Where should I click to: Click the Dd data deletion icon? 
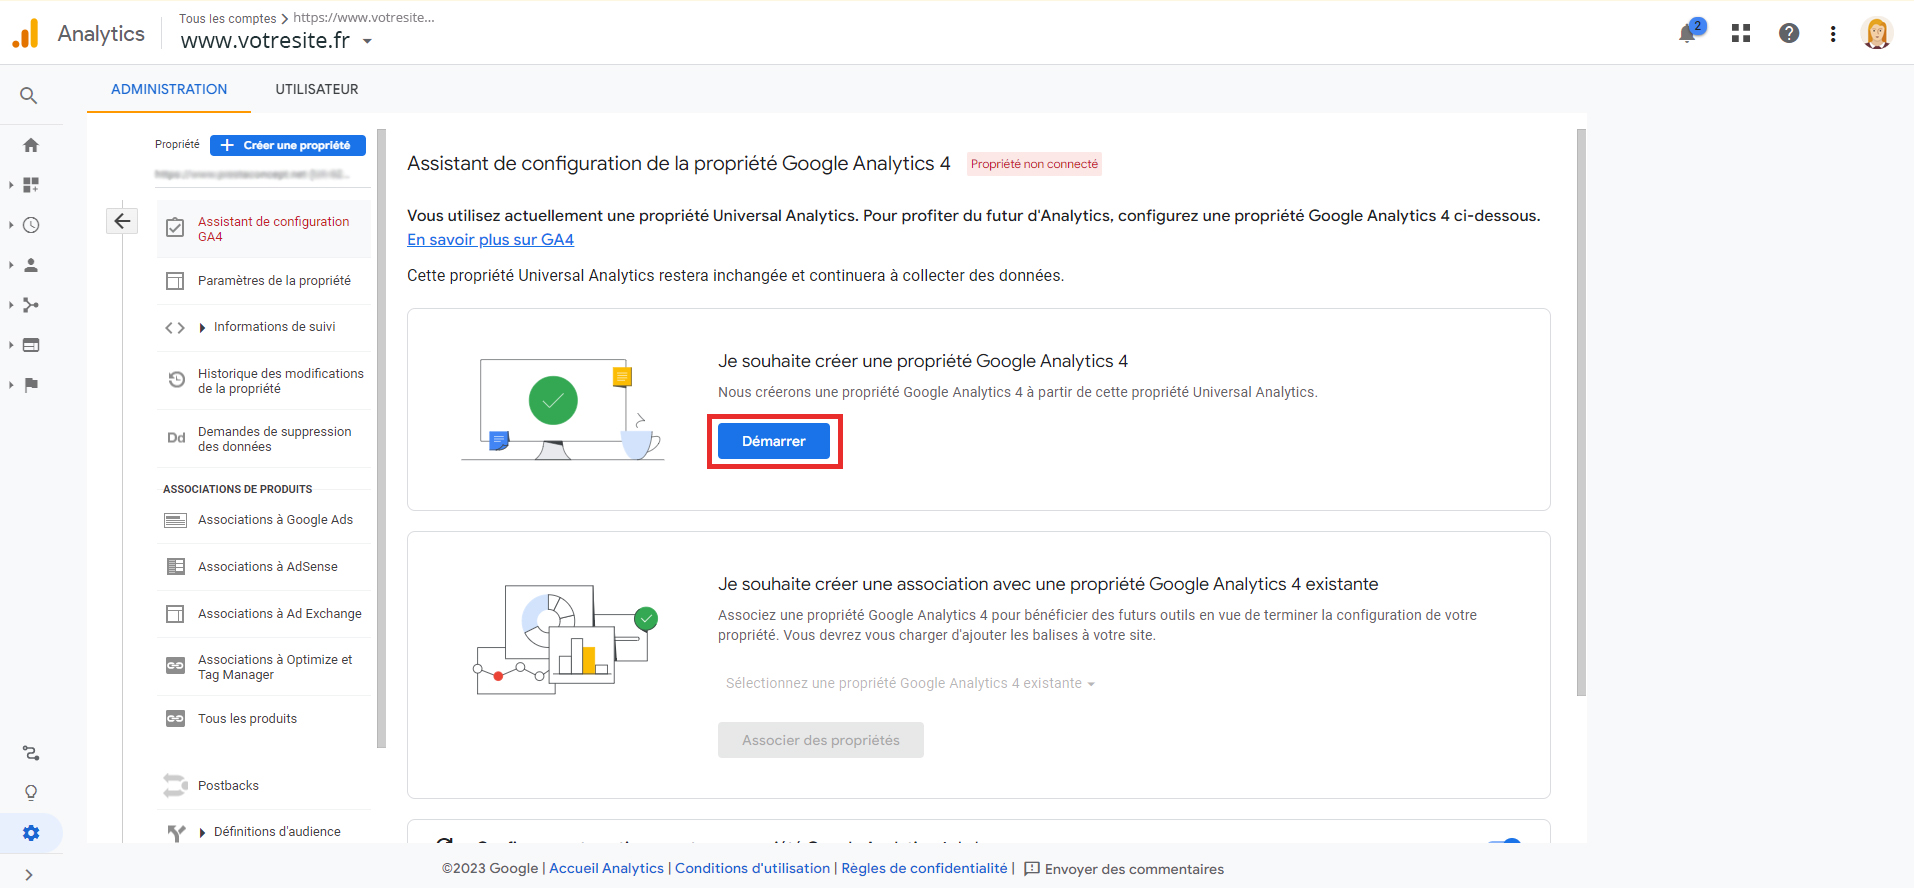point(176,438)
